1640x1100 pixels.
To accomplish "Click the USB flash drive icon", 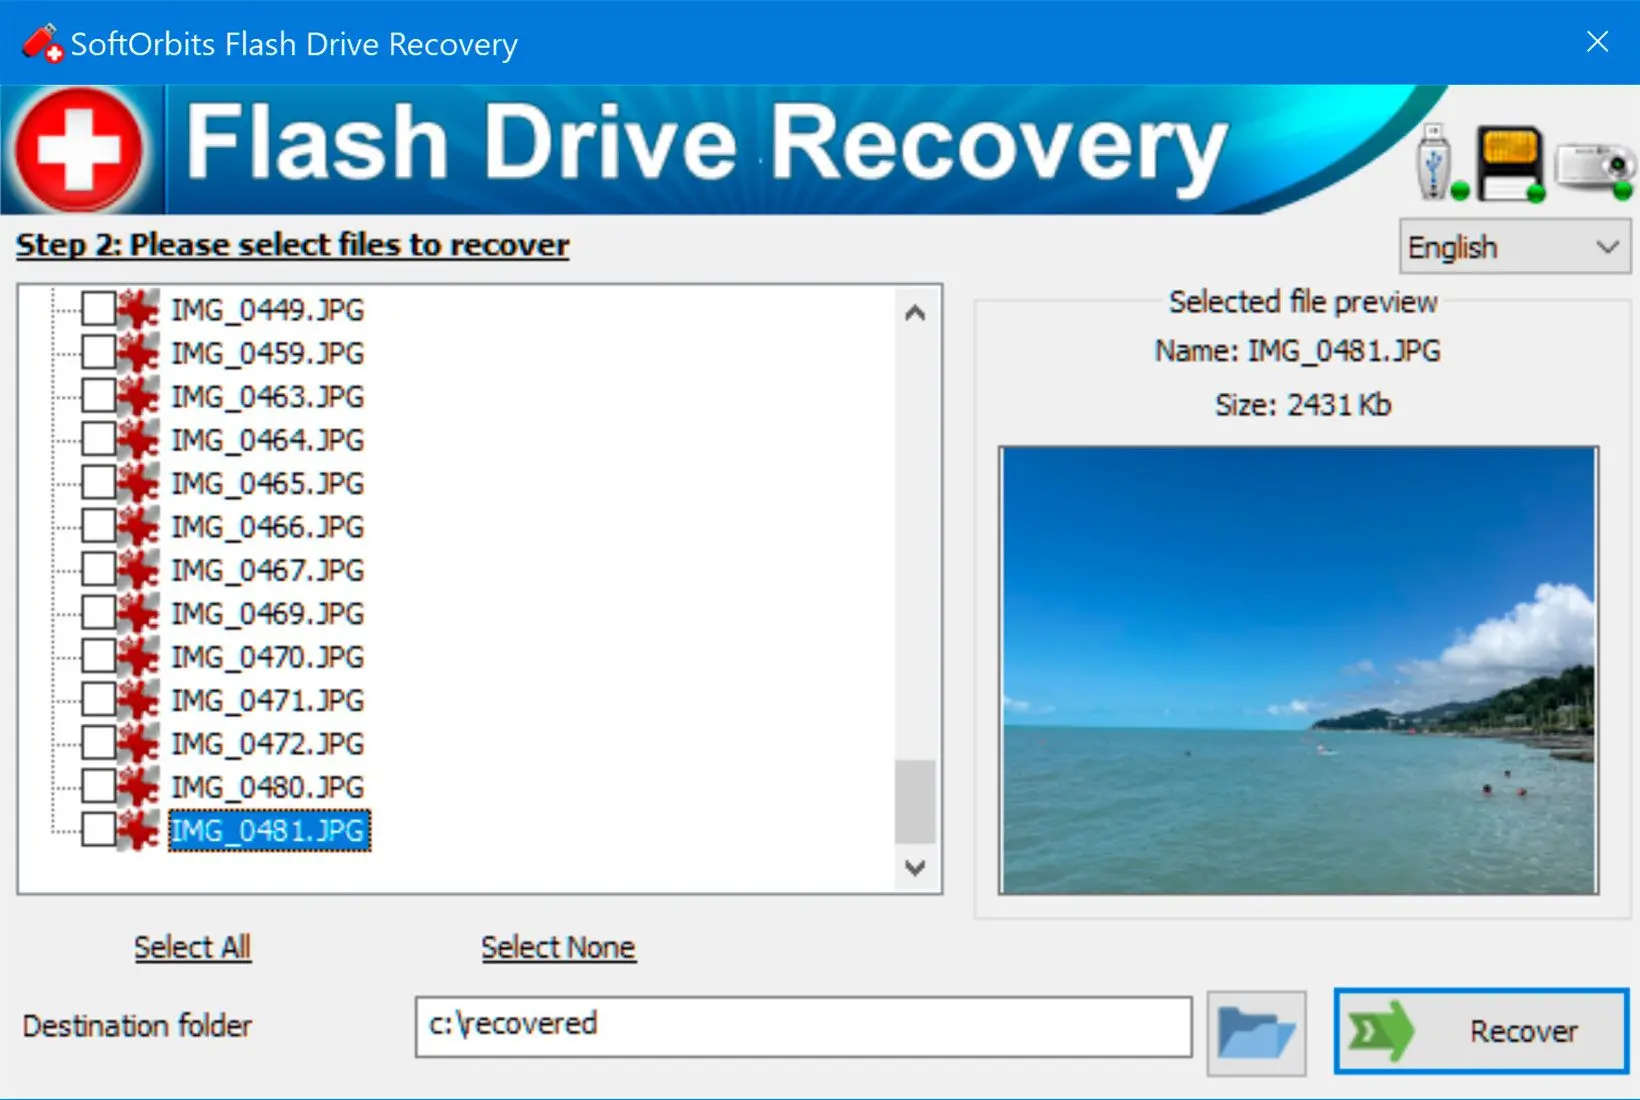I will [1436, 162].
